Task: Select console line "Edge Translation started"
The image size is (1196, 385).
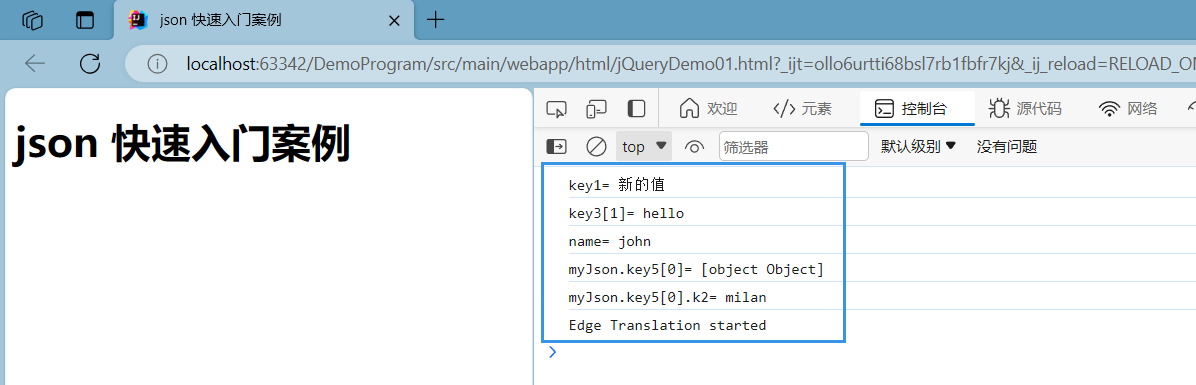Action: click(x=667, y=326)
